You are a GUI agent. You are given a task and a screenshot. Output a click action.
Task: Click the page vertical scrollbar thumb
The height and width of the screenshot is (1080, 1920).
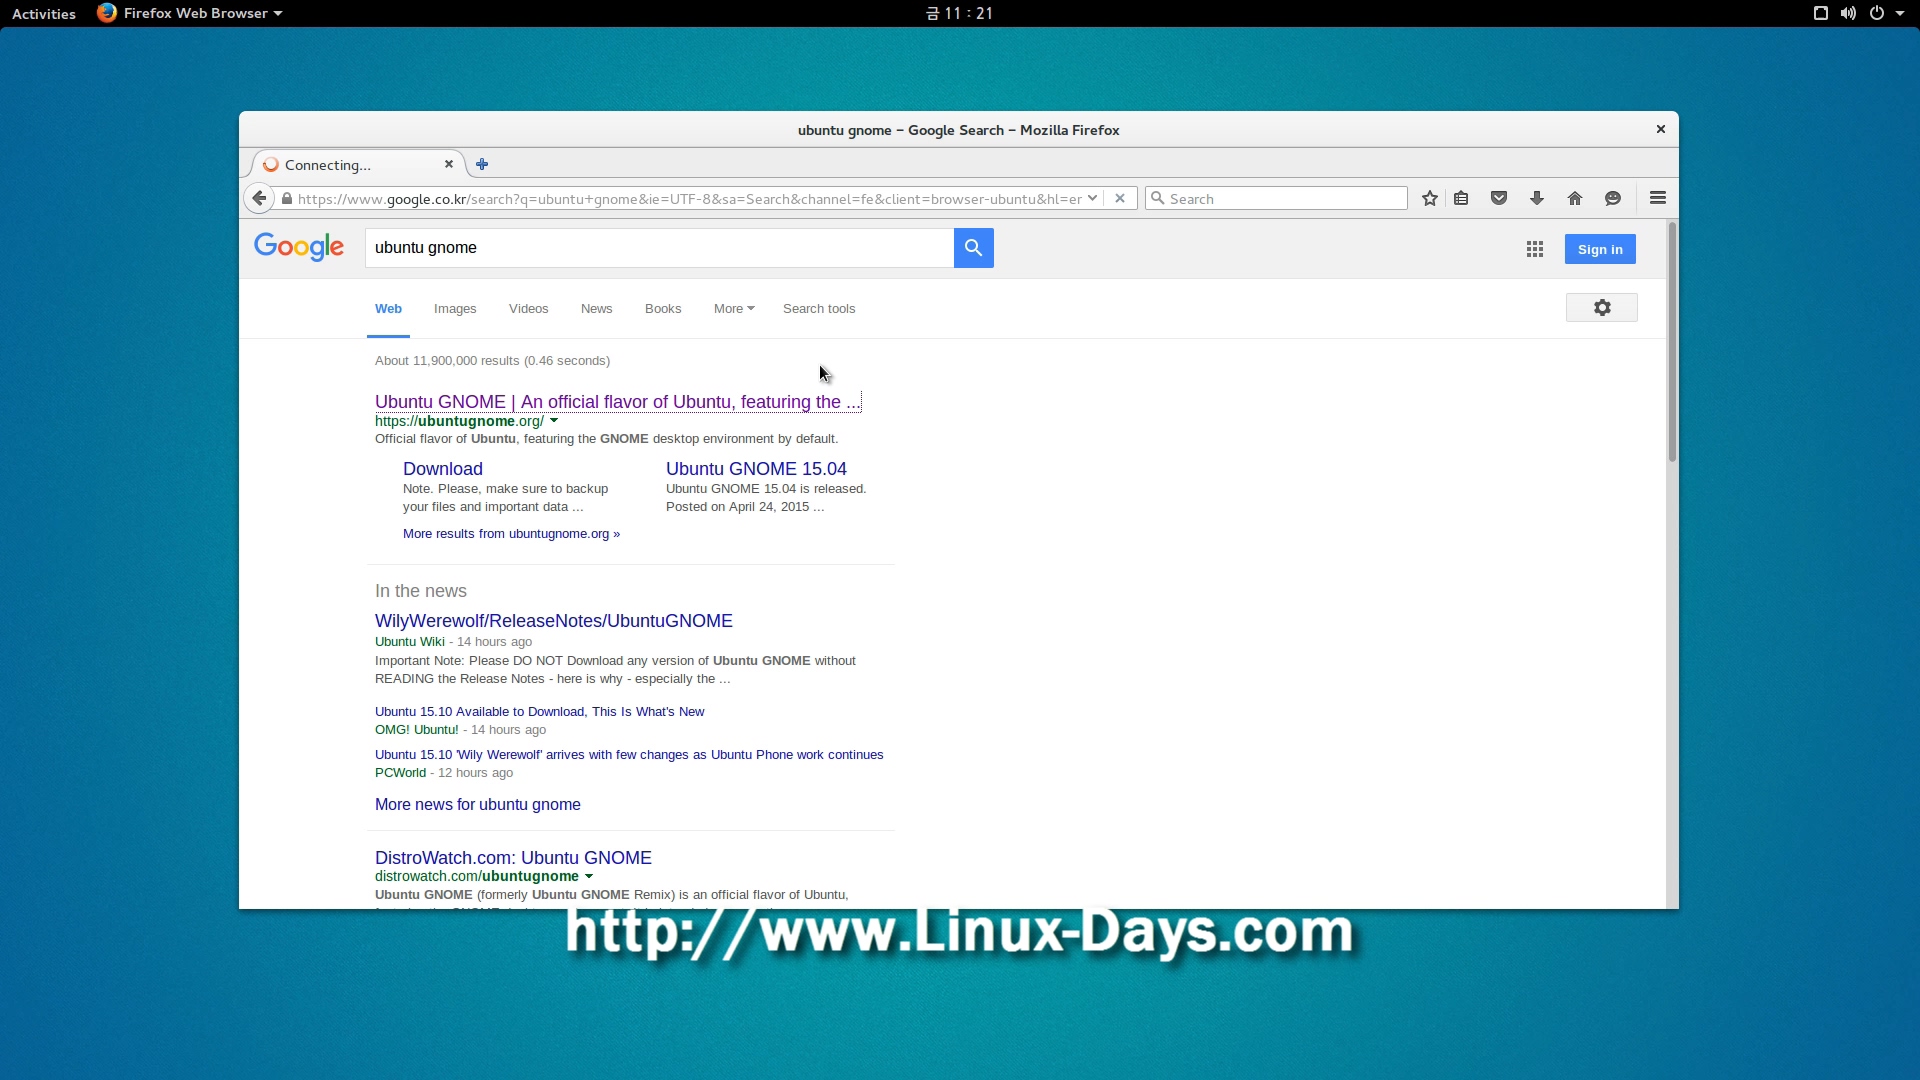coord(1672,342)
